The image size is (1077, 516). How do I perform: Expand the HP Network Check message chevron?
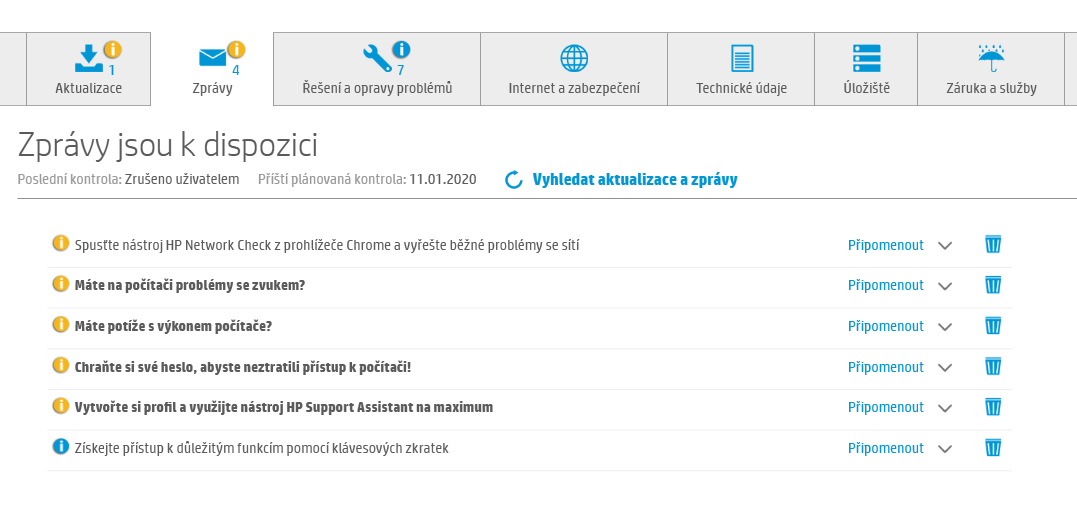click(x=945, y=245)
